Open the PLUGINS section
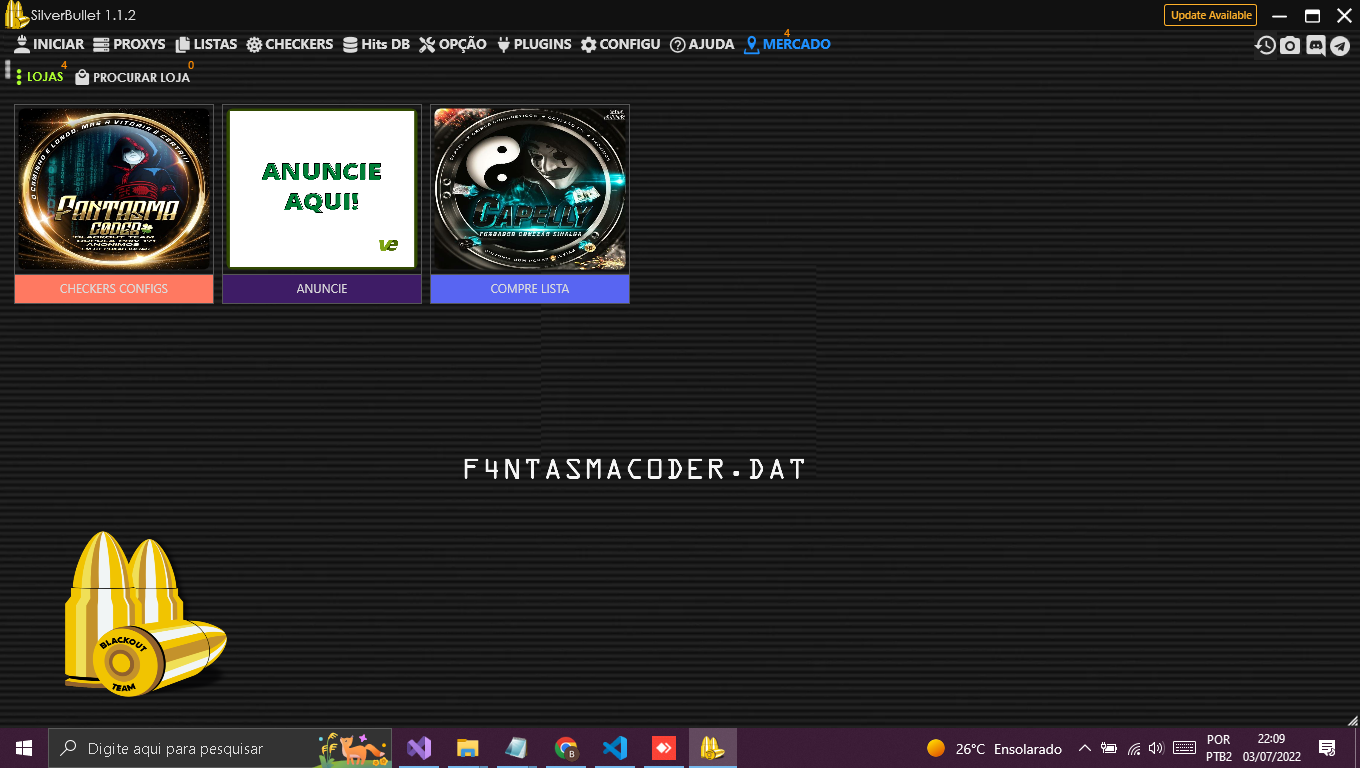 [535, 44]
